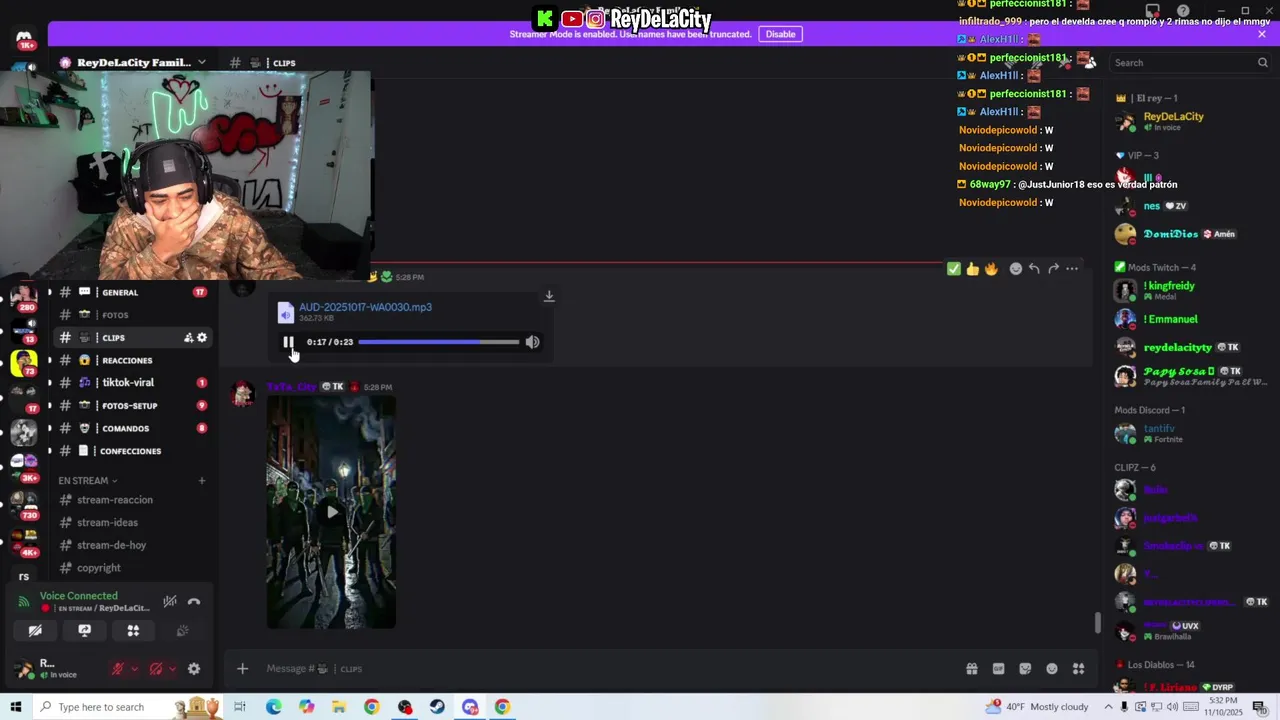
Task: Open the More options menu on the message
Action: point(1072,268)
